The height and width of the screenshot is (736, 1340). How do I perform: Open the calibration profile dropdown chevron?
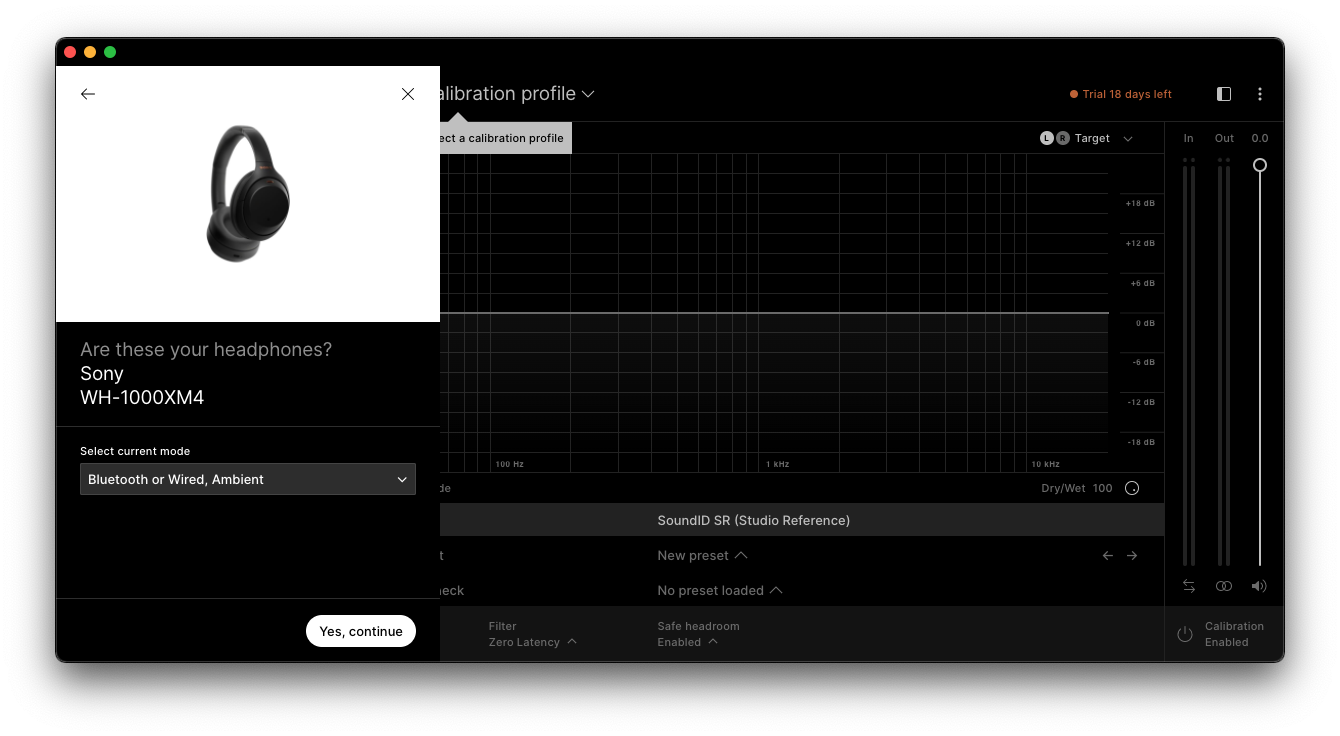click(x=588, y=94)
